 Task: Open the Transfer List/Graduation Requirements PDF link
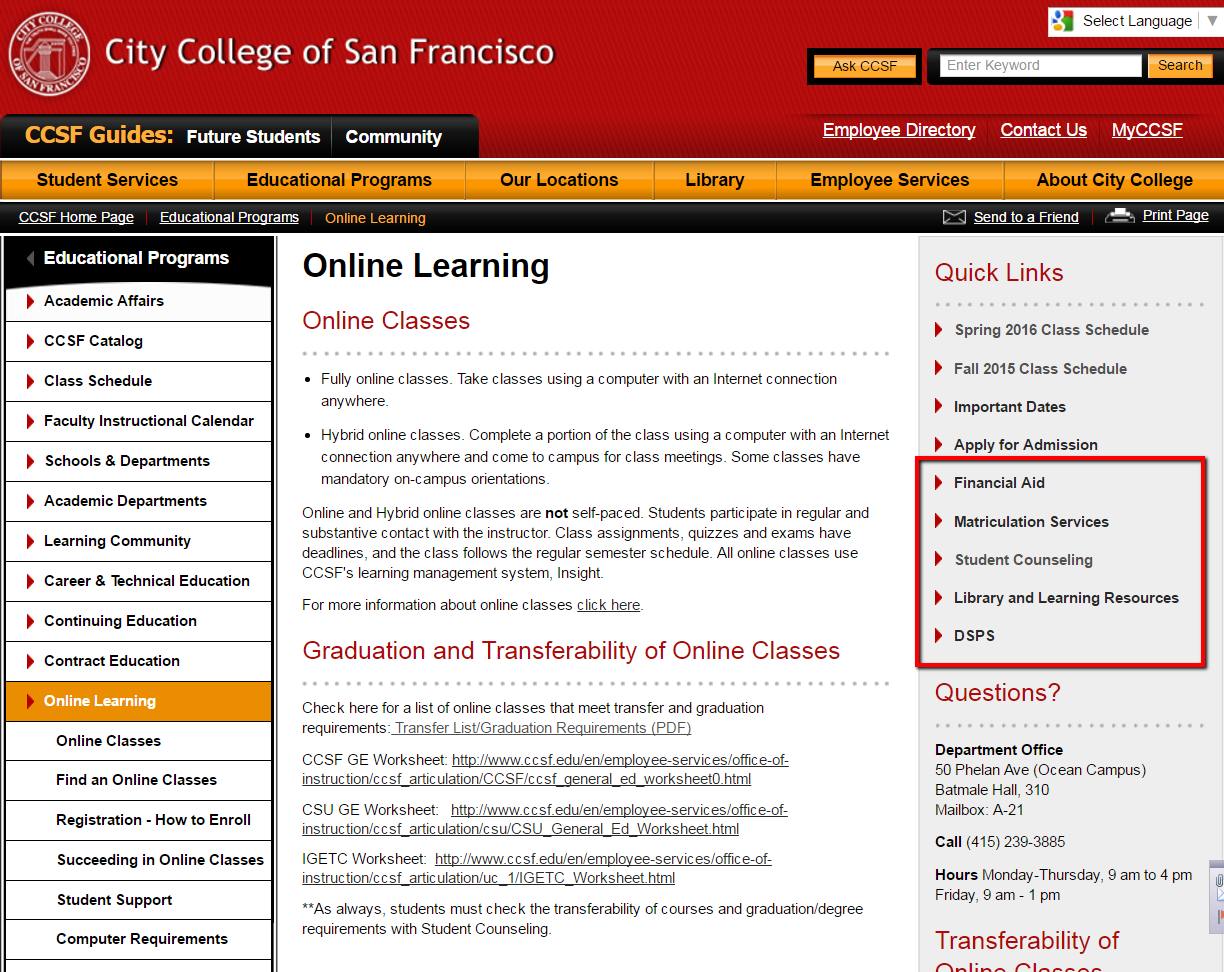(x=541, y=728)
